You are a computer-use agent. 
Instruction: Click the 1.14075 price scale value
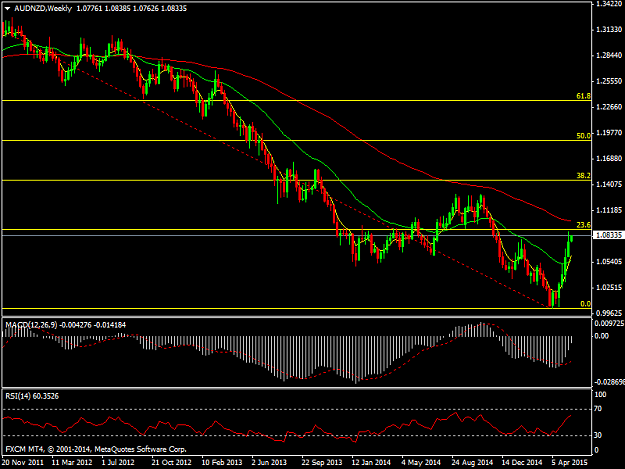pyautogui.click(x=609, y=184)
